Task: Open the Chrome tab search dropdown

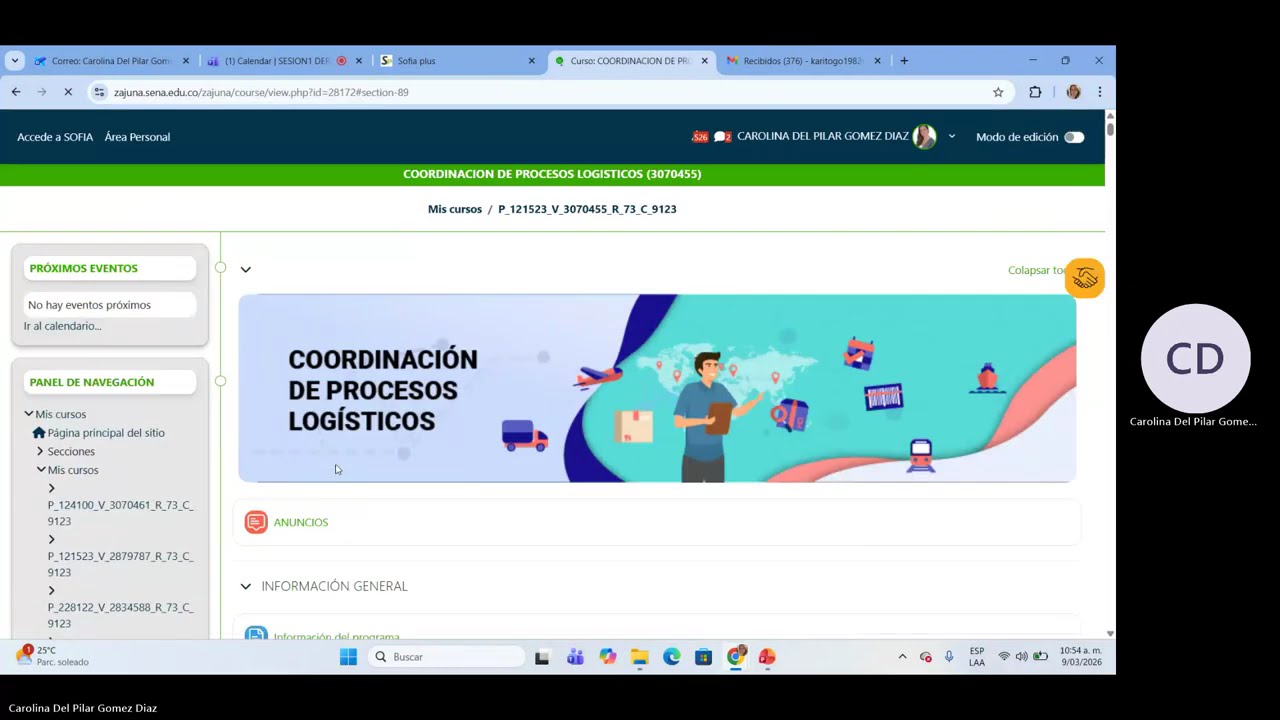Action: point(14,61)
